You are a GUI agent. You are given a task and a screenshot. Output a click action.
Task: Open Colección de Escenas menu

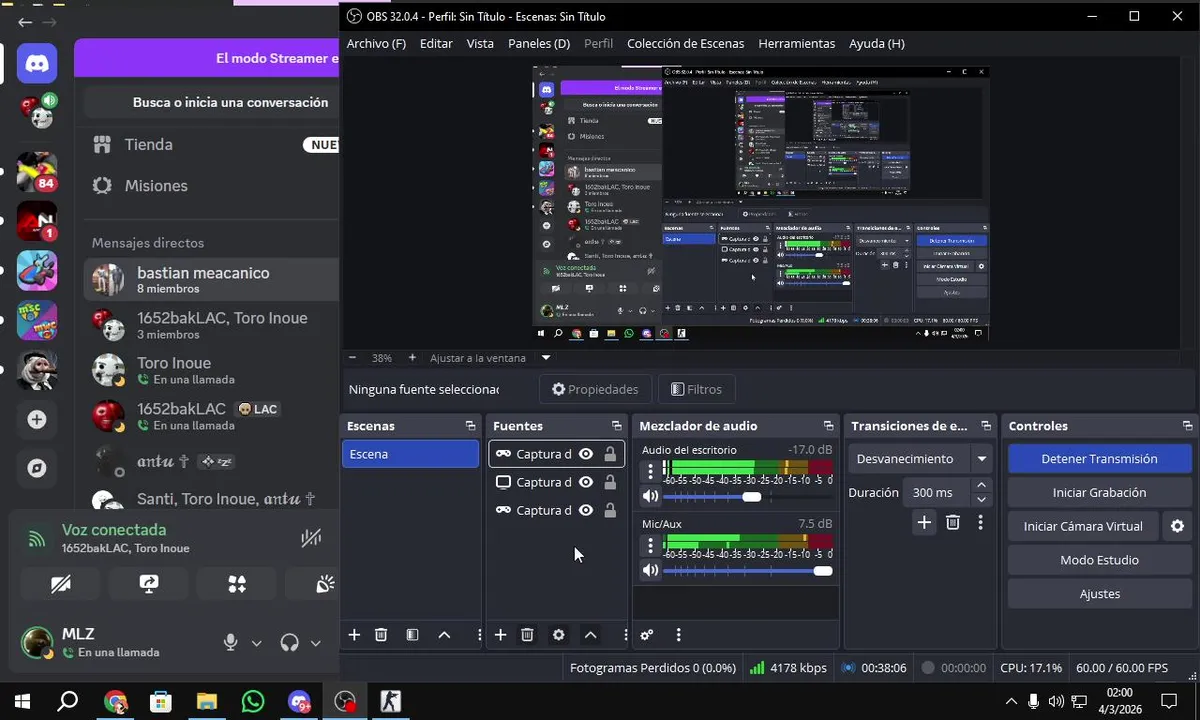685,44
